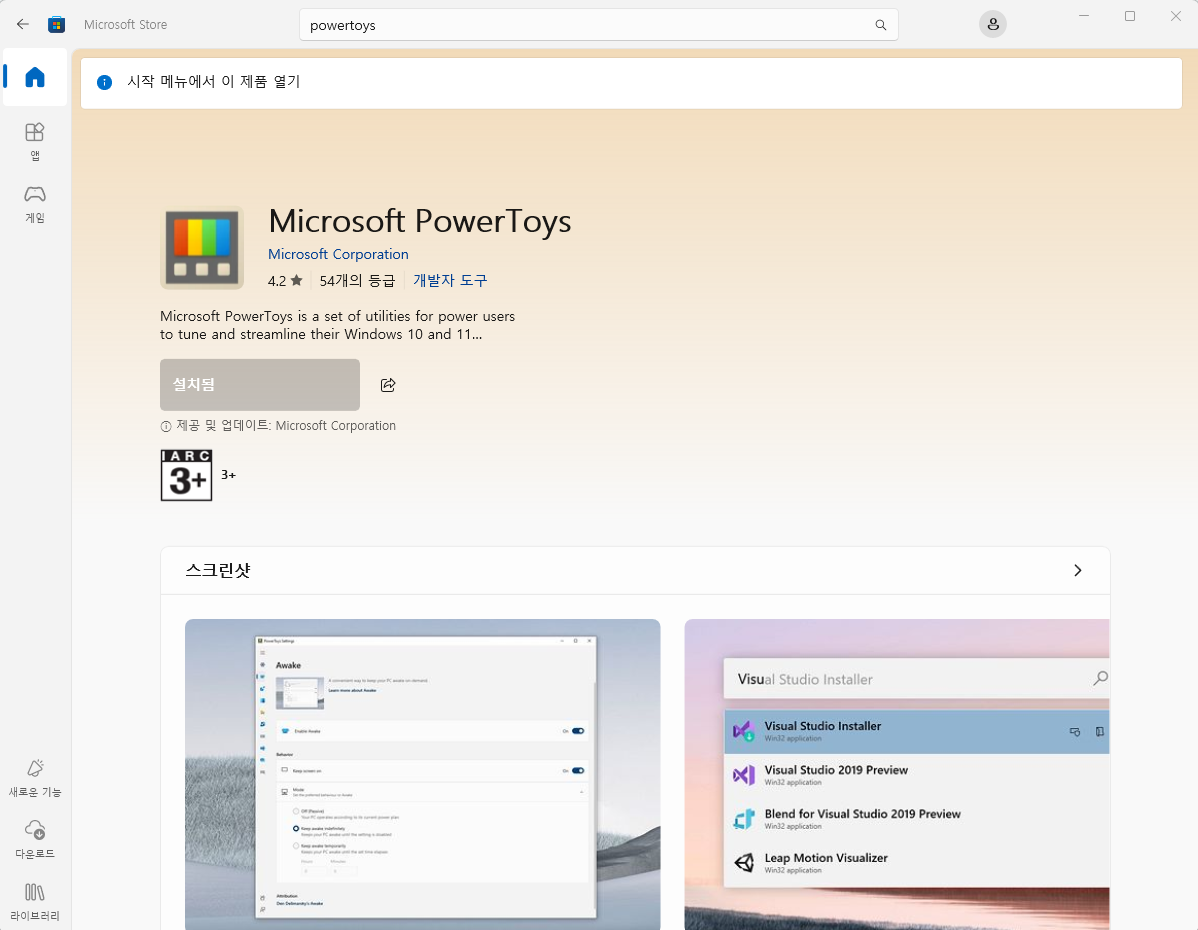Viewport: 1198px width, 930px height.
Task: Click the 스크린샷 section heading
Action: click(219, 570)
